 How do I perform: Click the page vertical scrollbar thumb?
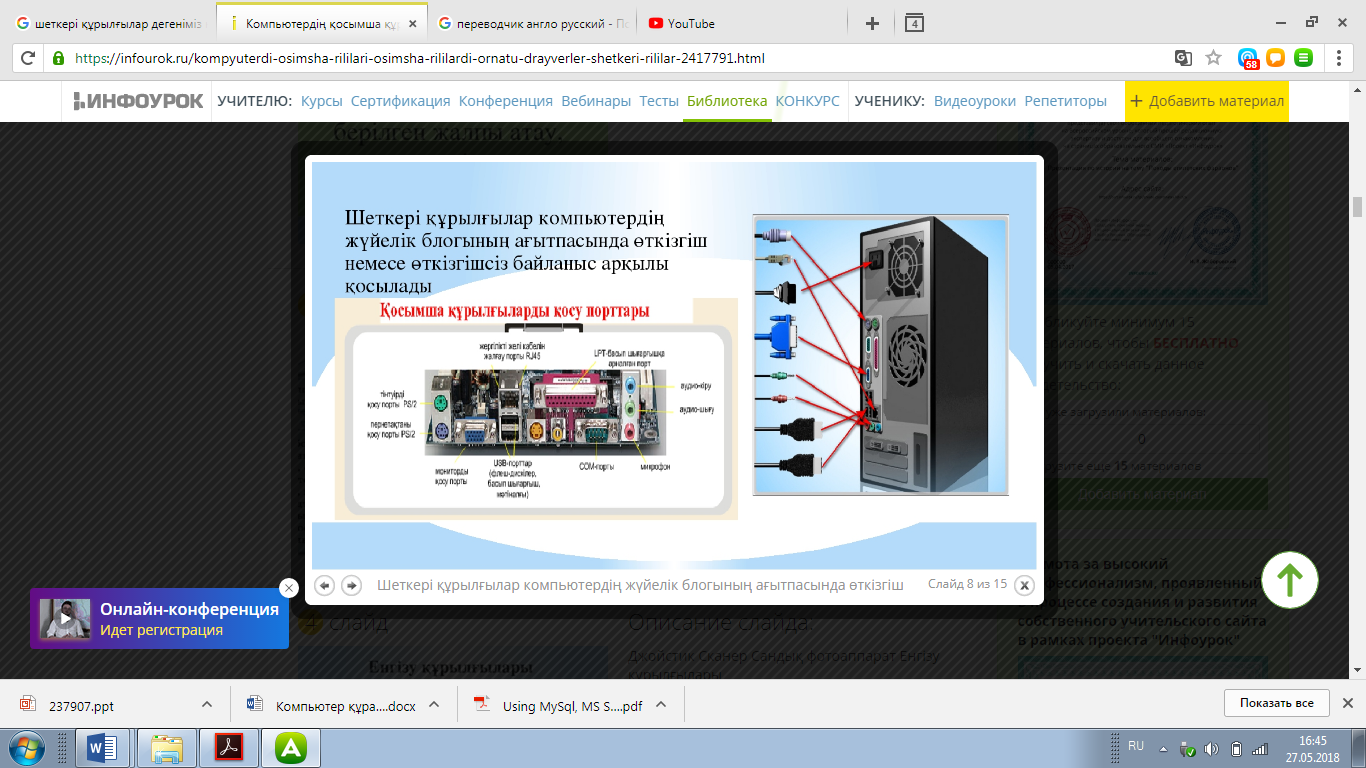tap(1357, 207)
